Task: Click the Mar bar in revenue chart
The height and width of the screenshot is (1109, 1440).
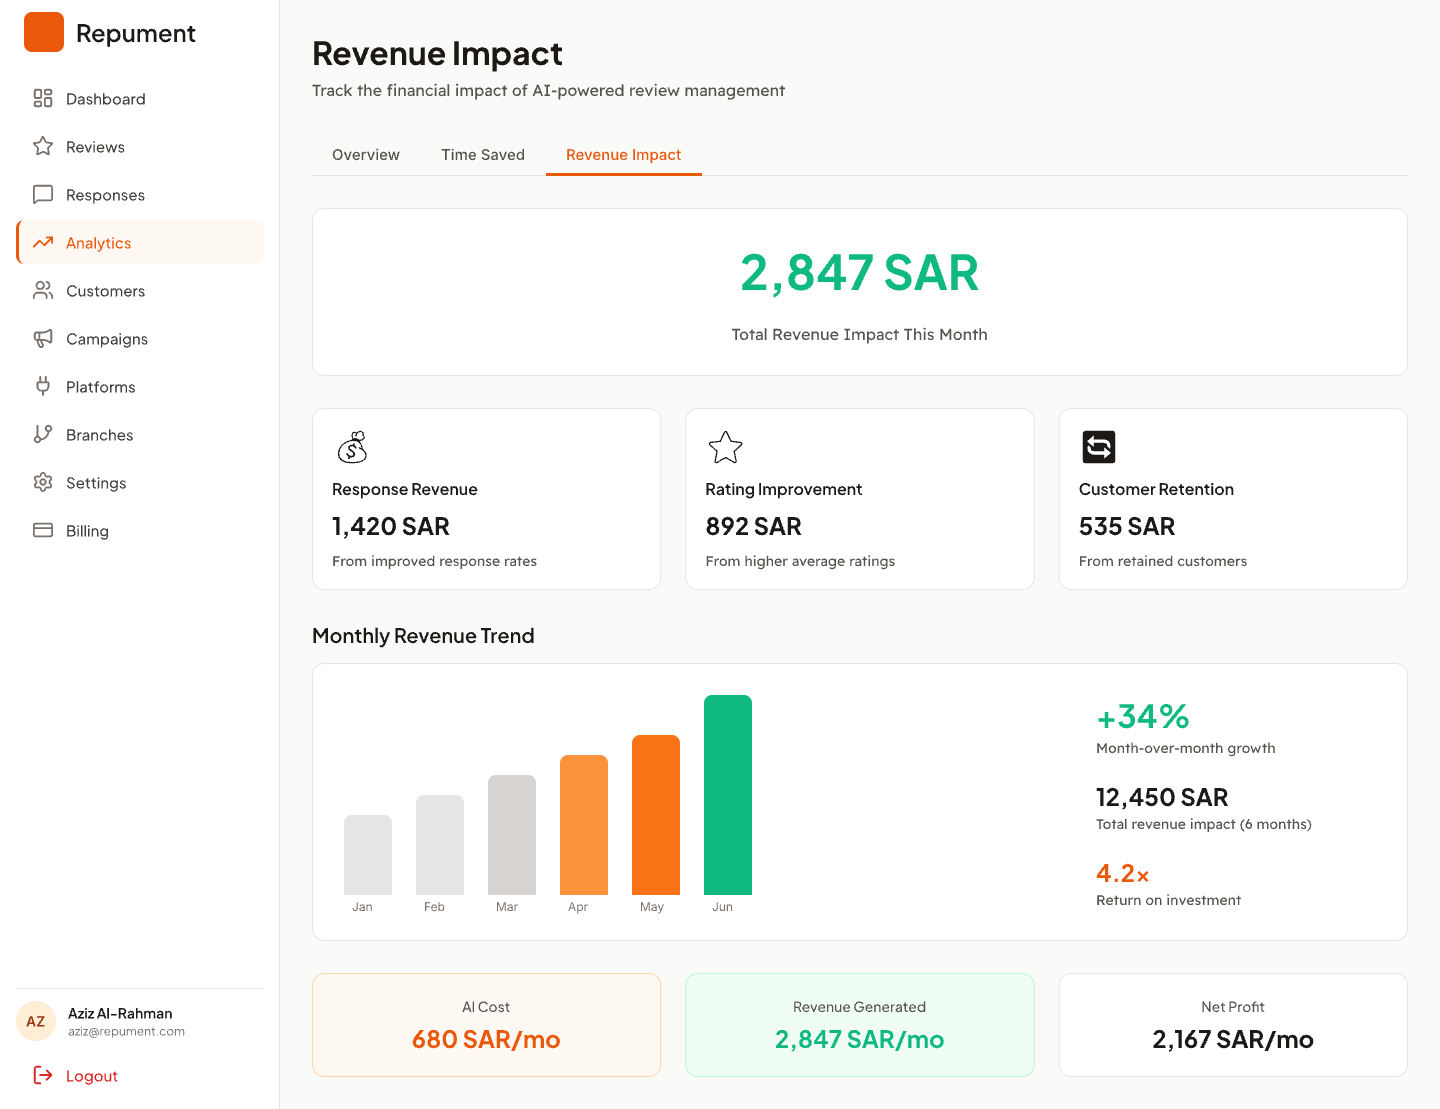Action: click(512, 835)
